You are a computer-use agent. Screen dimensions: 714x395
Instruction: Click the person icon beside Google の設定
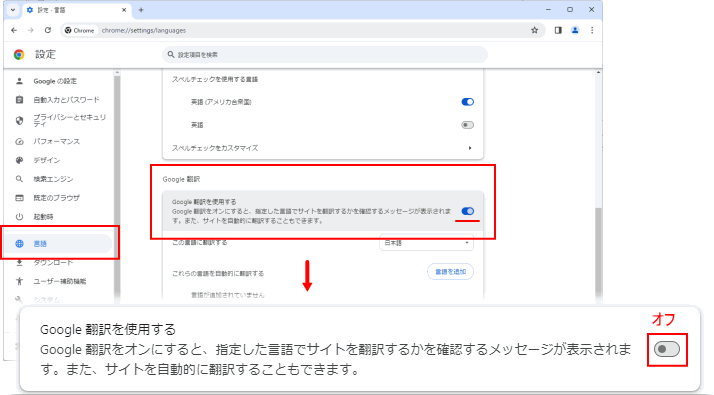pos(19,81)
